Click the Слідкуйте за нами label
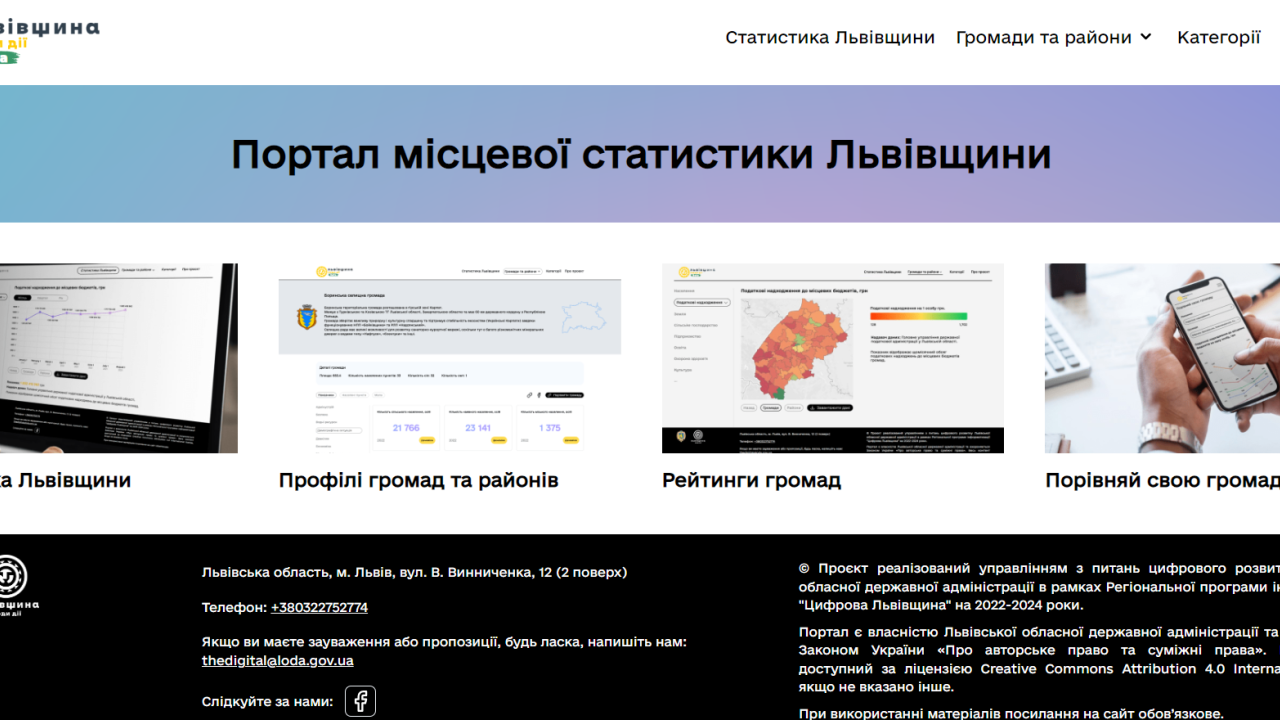This screenshot has width=1280, height=720. pos(267,701)
